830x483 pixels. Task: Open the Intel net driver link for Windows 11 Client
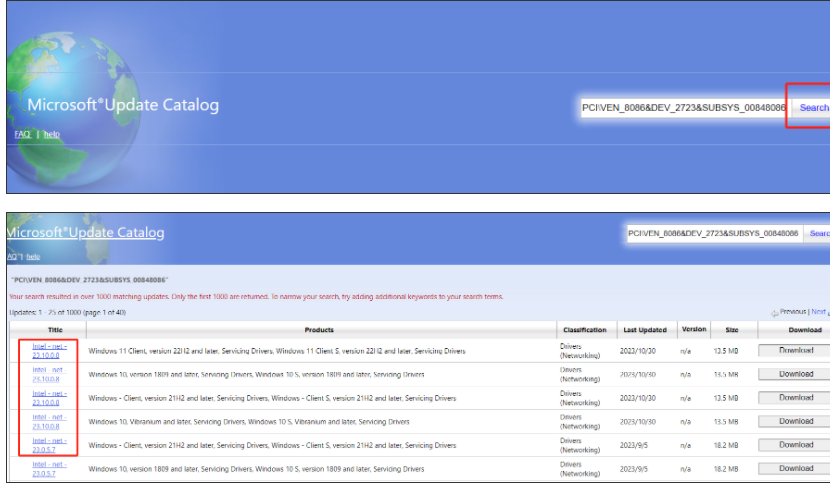[x=49, y=351]
